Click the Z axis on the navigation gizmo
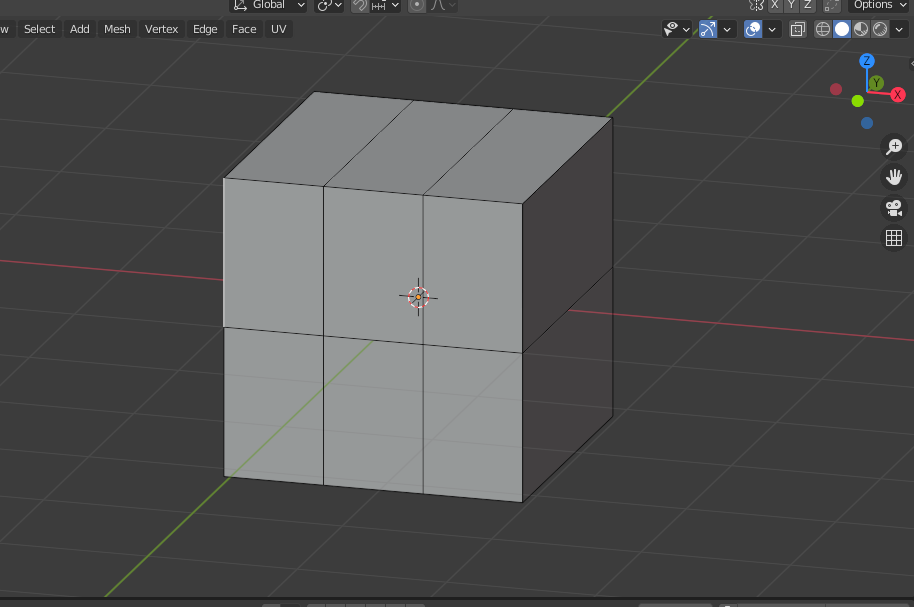The image size is (914, 607). click(867, 61)
